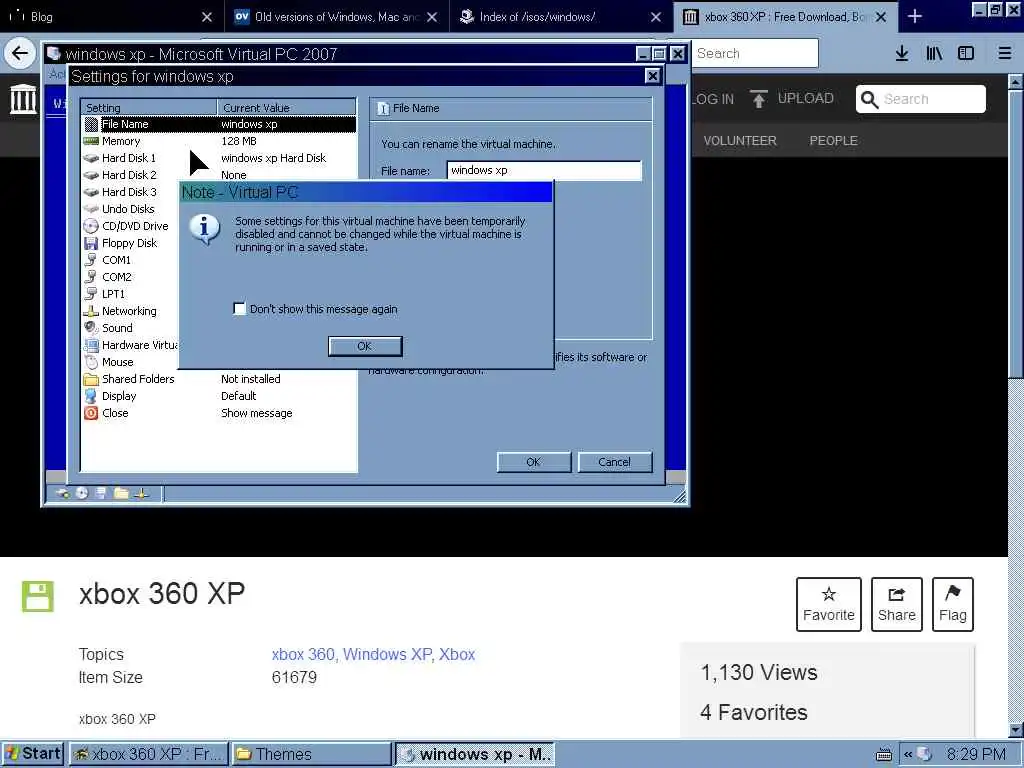Select Hard Disk 1 icon in settings
Image resolution: width=1024 pixels, height=768 pixels.
click(x=91, y=158)
